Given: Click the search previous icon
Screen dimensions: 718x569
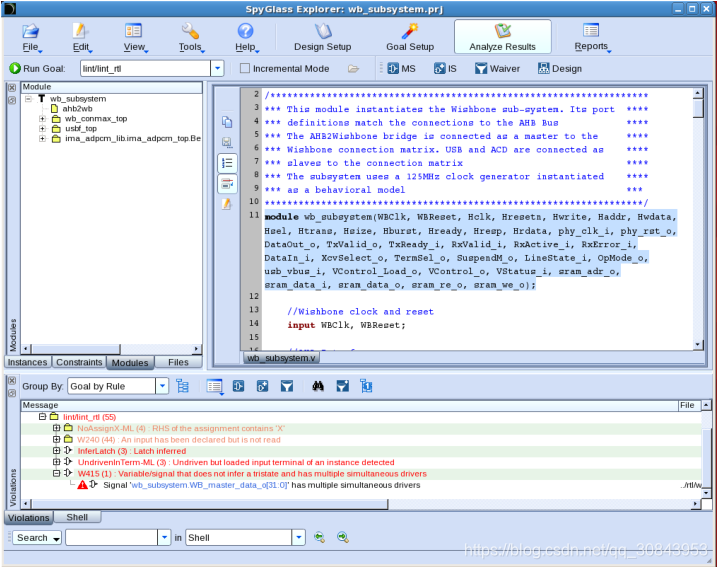Looking at the screenshot, I should pyautogui.click(x=319, y=537).
